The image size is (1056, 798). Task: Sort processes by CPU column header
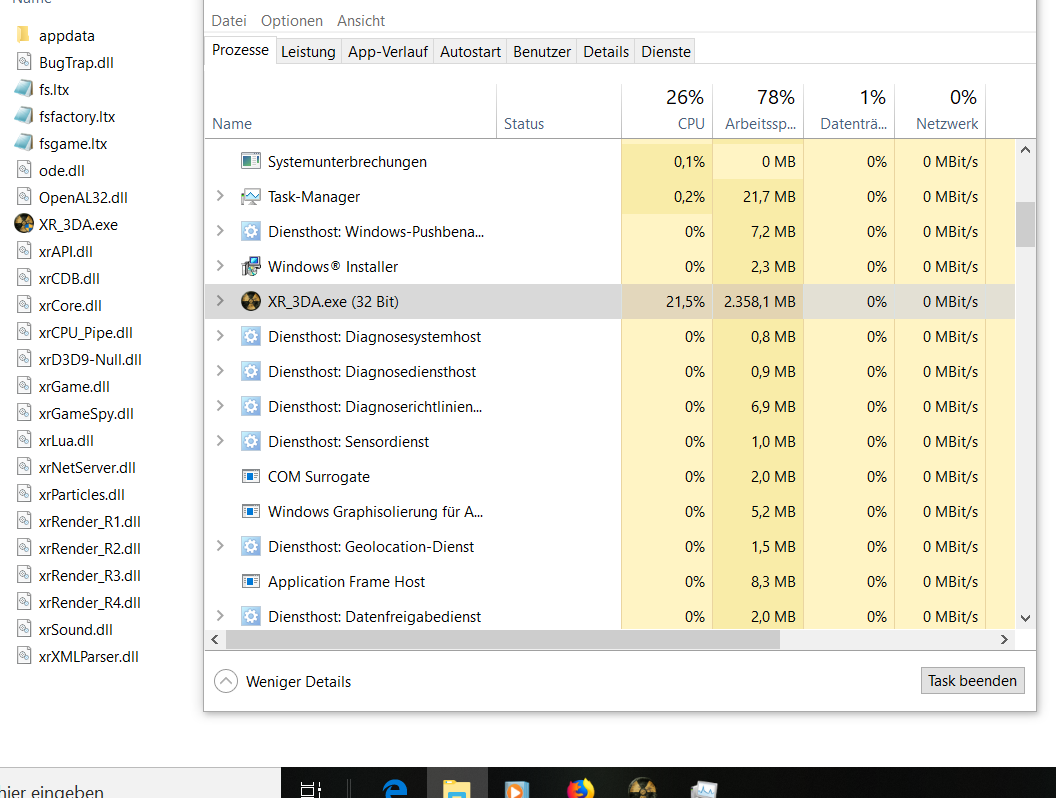667,111
